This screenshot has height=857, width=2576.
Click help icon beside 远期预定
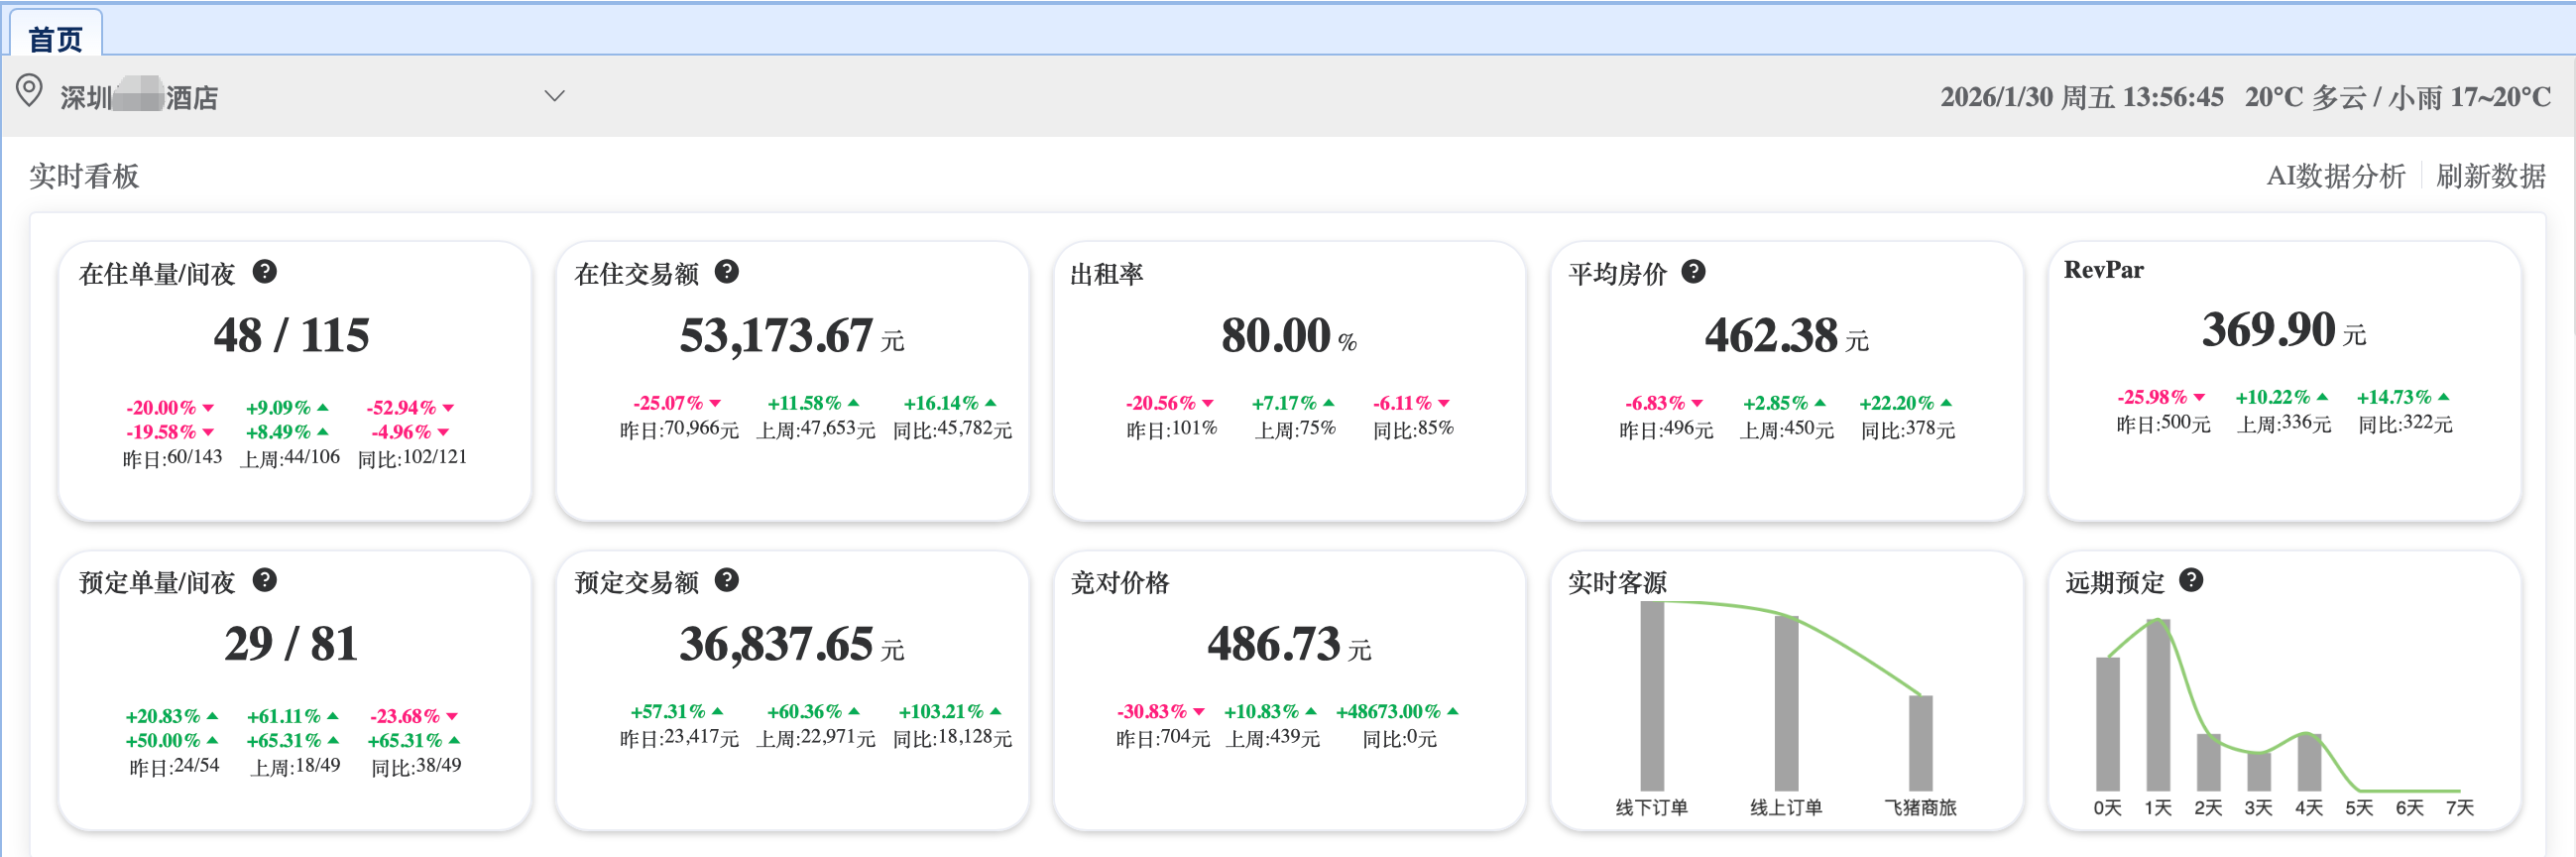tap(2191, 580)
